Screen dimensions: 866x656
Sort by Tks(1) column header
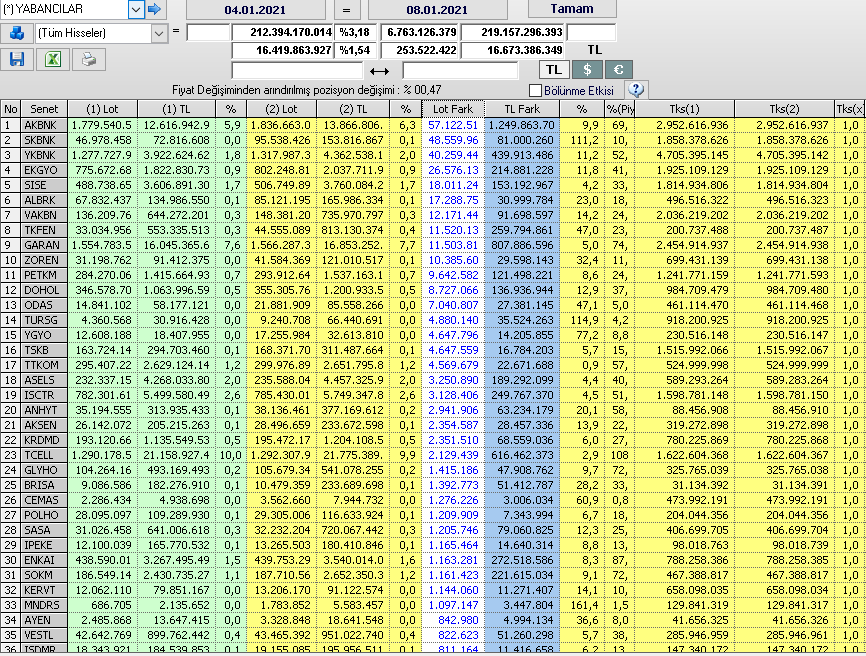(x=684, y=109)
